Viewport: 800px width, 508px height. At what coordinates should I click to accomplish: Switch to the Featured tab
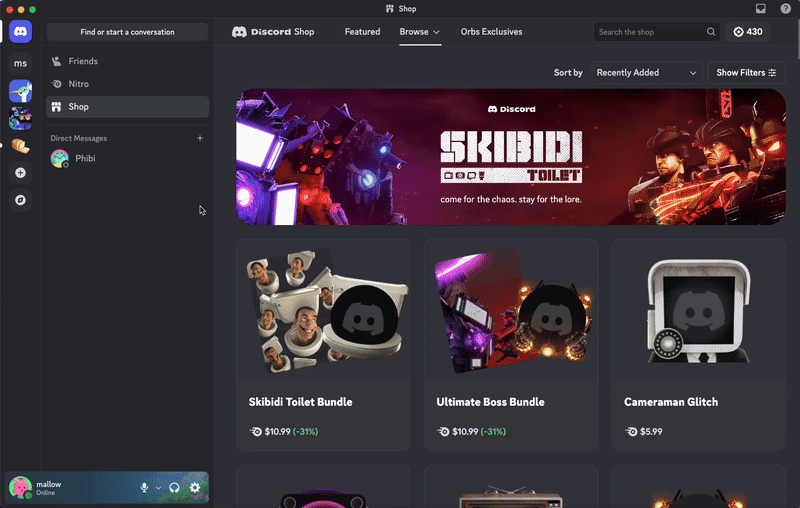(362, 32)
